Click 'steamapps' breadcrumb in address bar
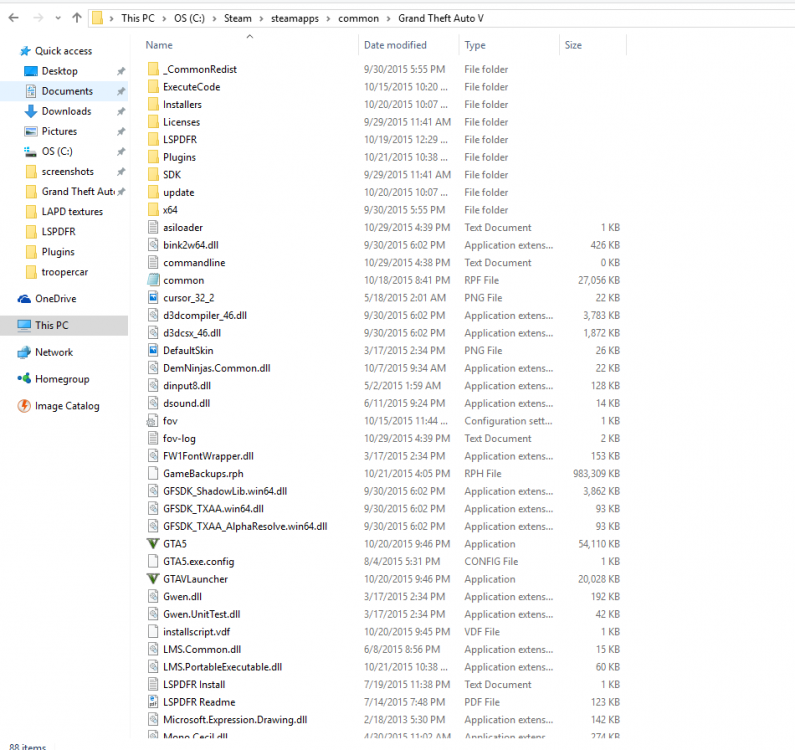795x750 pixels. [x=295, y=18]
